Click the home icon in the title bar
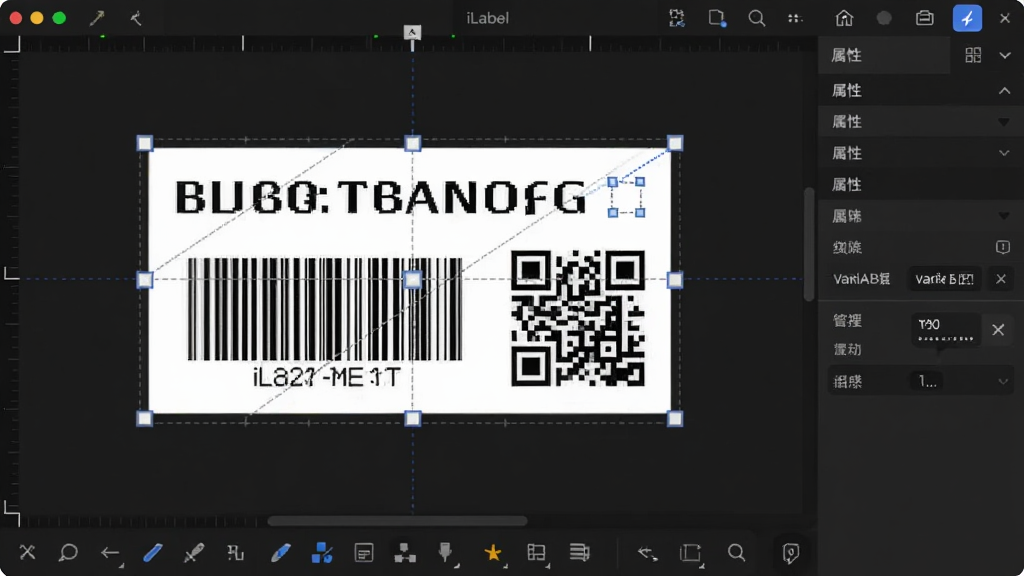The width and height of the screenshot is (1024, 576). [844, 18]
